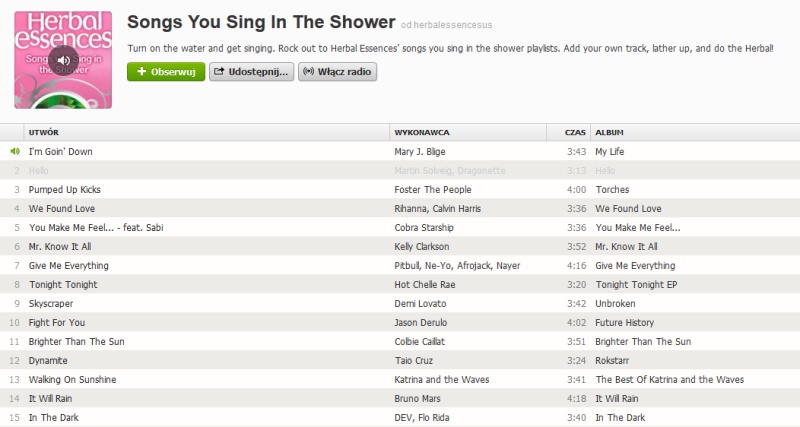Open artist Foster The People

point(433,189)
